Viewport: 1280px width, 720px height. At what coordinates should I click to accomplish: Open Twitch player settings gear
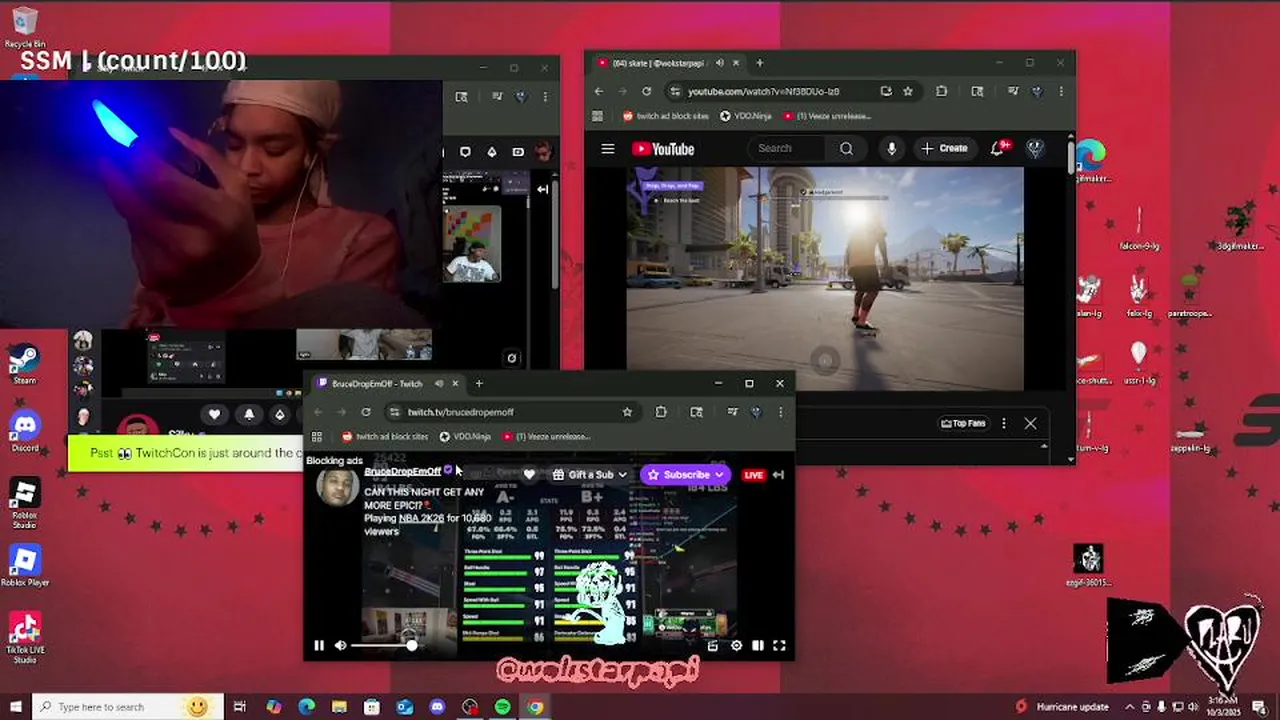tap(737, 646)
